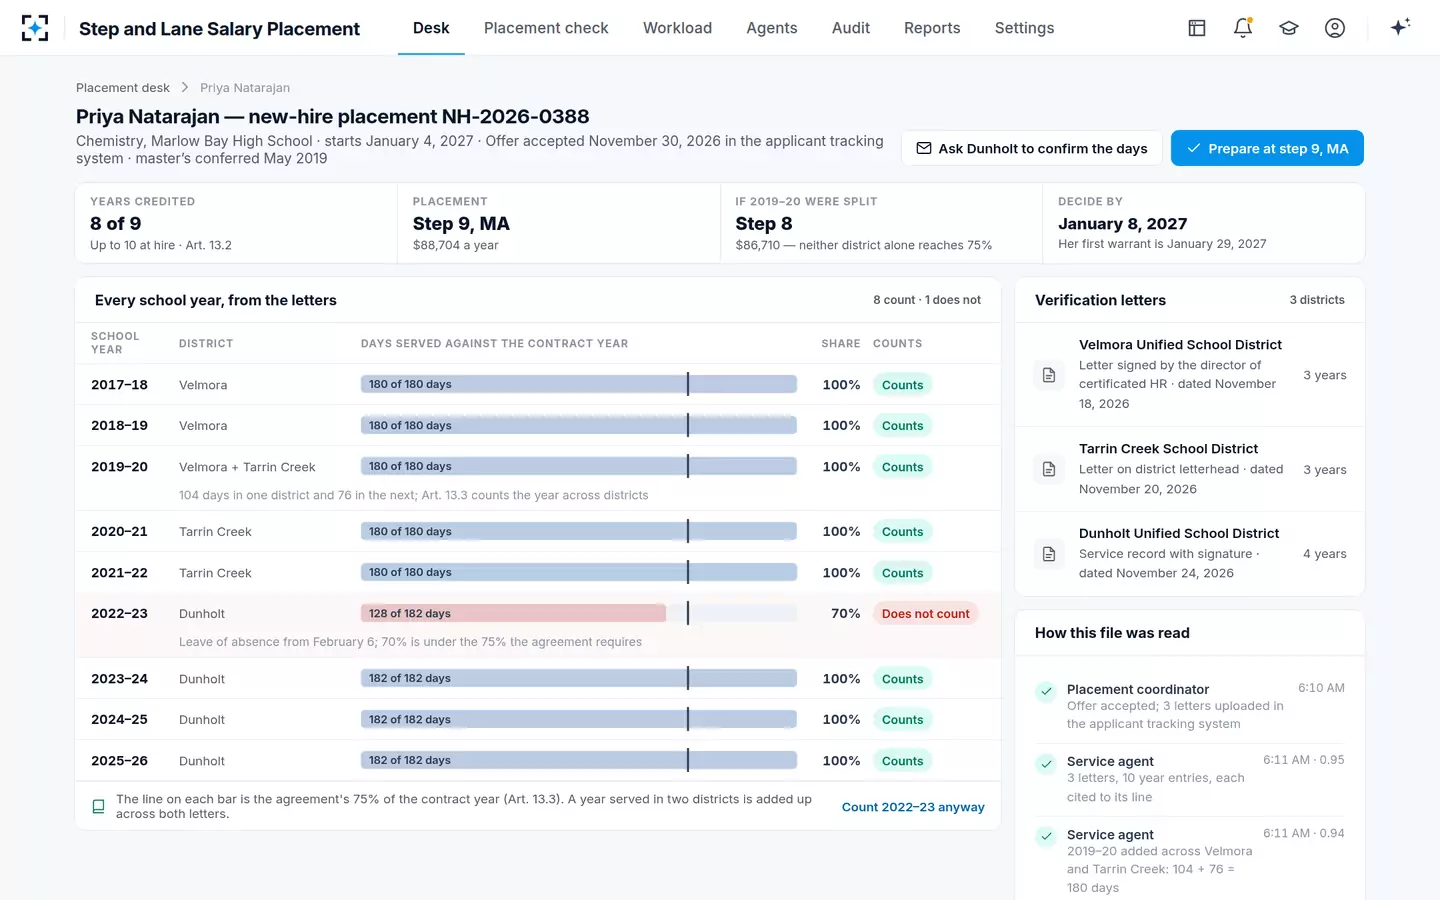
Task: Click the Counts badge for 2020–21
Action: click(x=903, y=532)
